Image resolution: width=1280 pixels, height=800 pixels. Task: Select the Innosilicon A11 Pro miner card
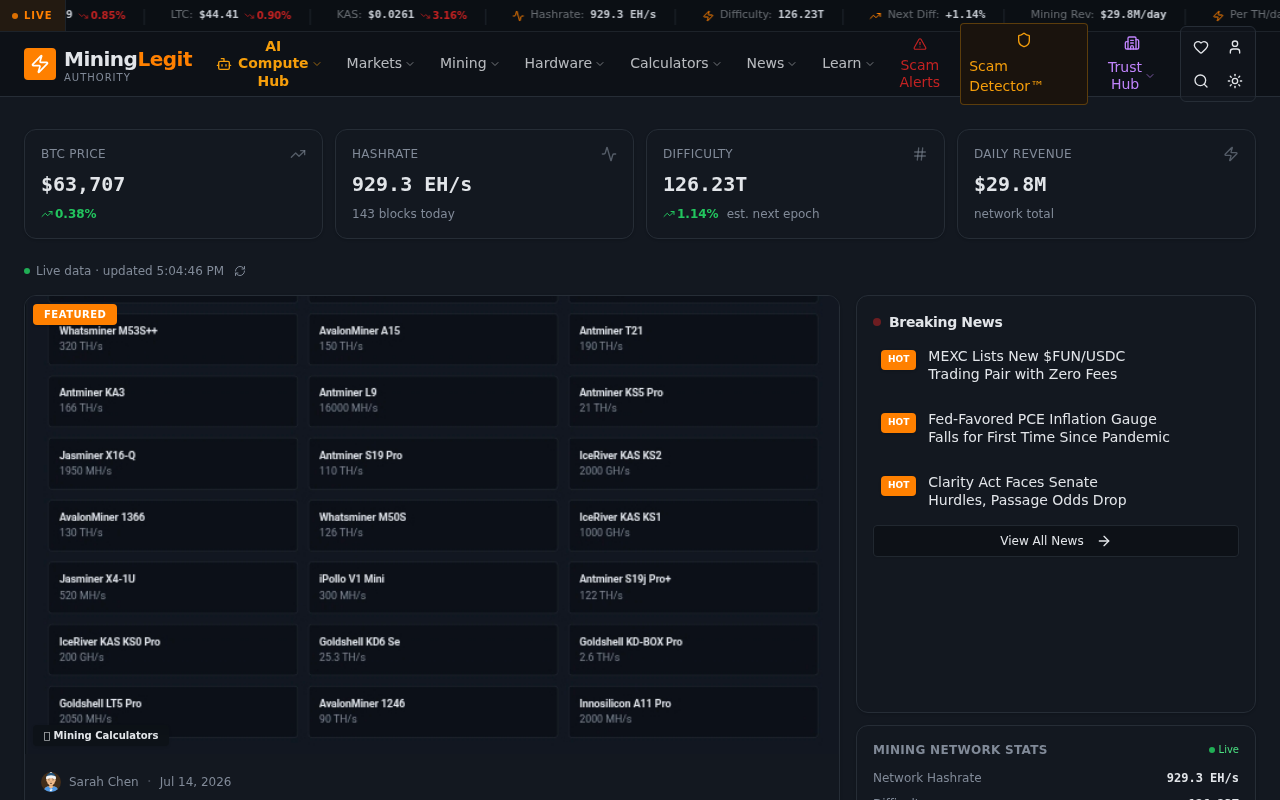[x=694, y=712]
